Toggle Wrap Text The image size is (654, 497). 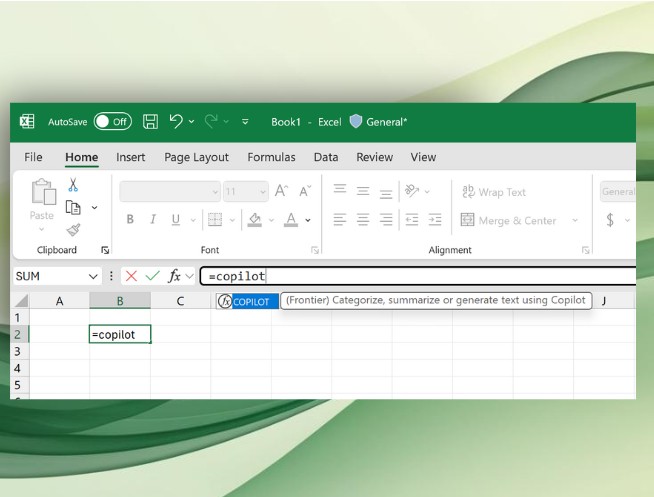tap(494, 192)
